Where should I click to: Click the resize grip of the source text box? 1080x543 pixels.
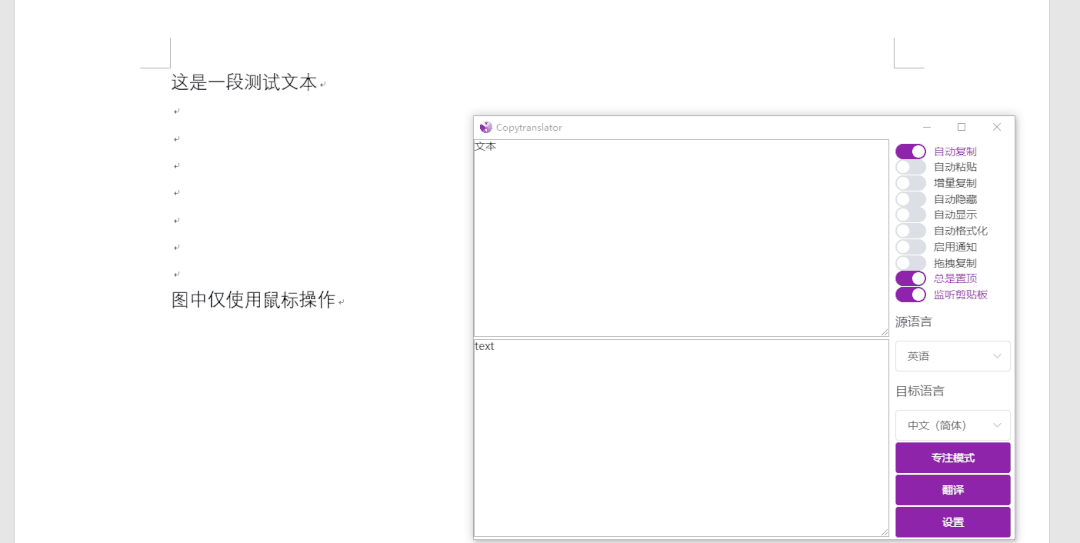tap(884, 332)
